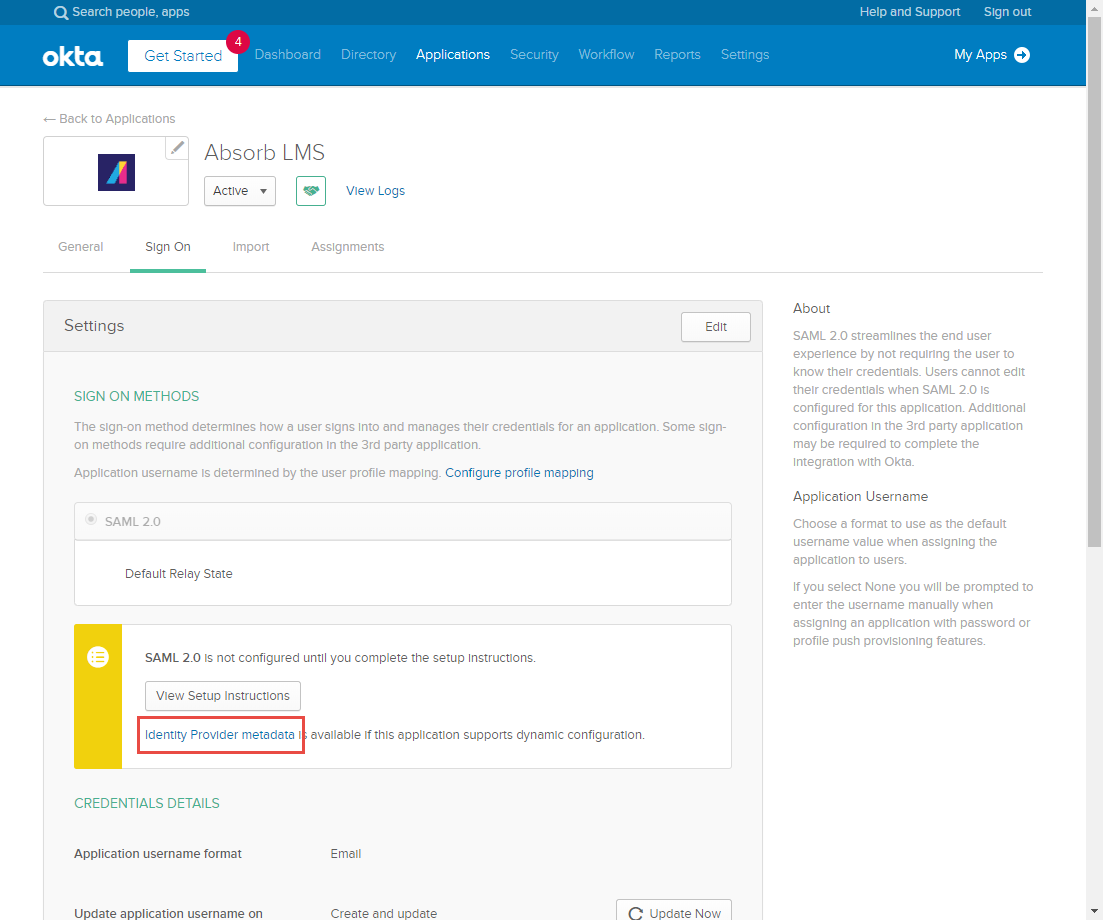The image size is (1103, 920).
Task: Click the green handshake partner icon
Action: pyautogui.click(x=310, y=190)
